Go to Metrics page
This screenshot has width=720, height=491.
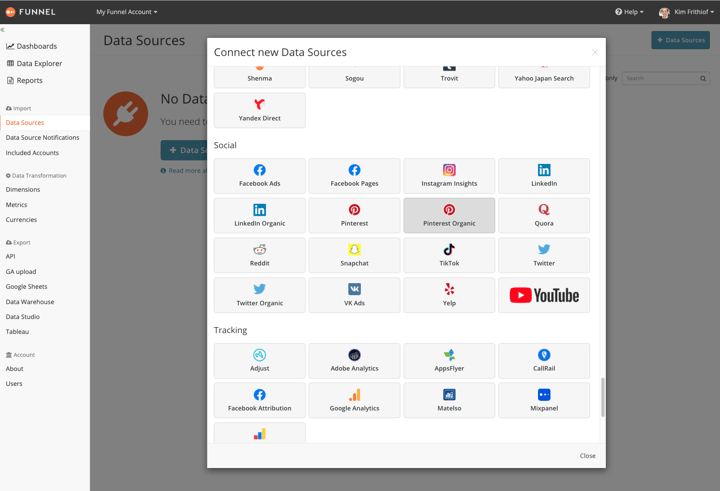[x=17, y=204]
